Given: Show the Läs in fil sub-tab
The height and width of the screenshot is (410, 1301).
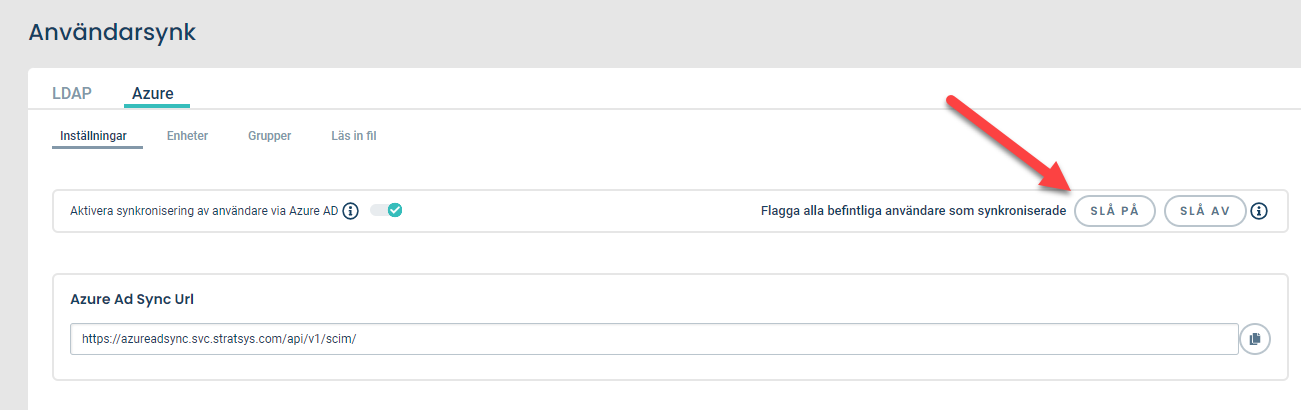Looking at the screenshot, I should (x=353, y=136).
